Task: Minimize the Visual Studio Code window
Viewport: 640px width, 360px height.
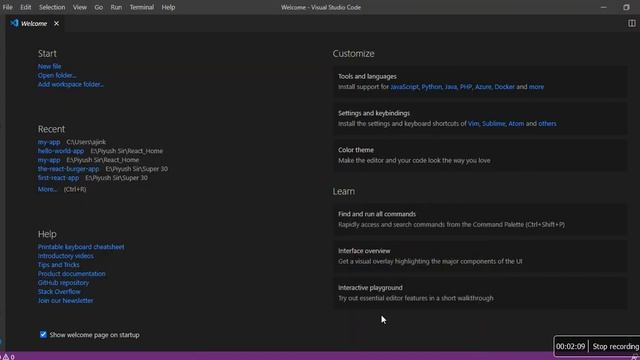Action: (604, 7)
